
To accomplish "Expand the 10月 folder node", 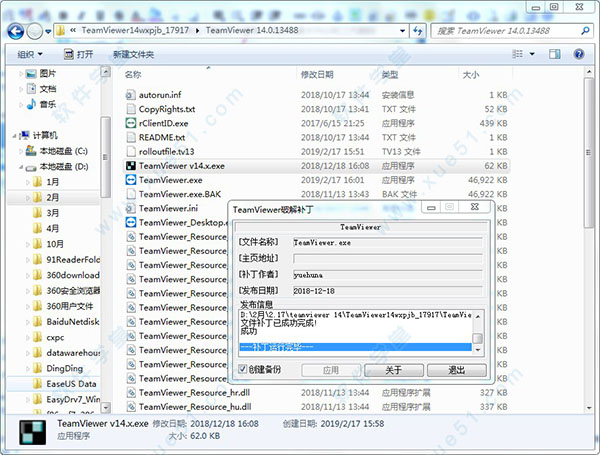I will point(28,244).
